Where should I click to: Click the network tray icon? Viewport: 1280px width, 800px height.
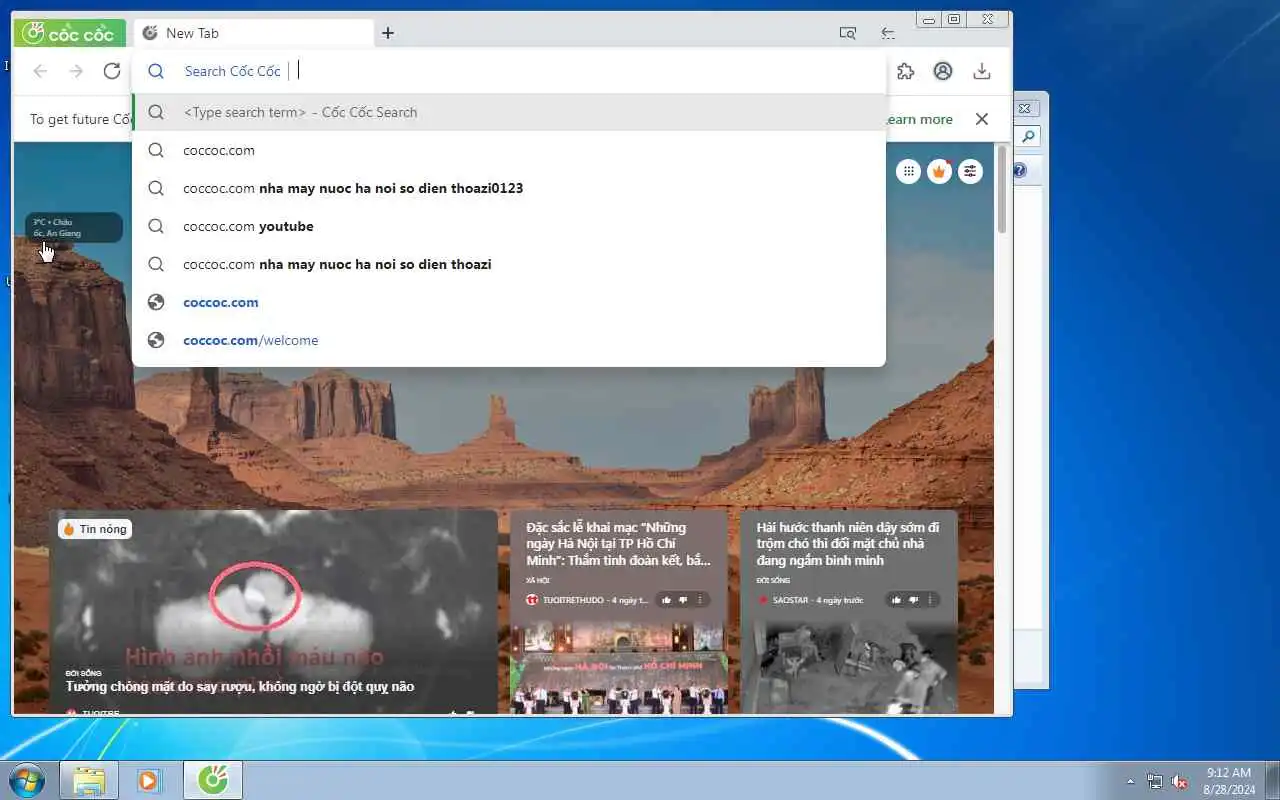(1155, 781)
